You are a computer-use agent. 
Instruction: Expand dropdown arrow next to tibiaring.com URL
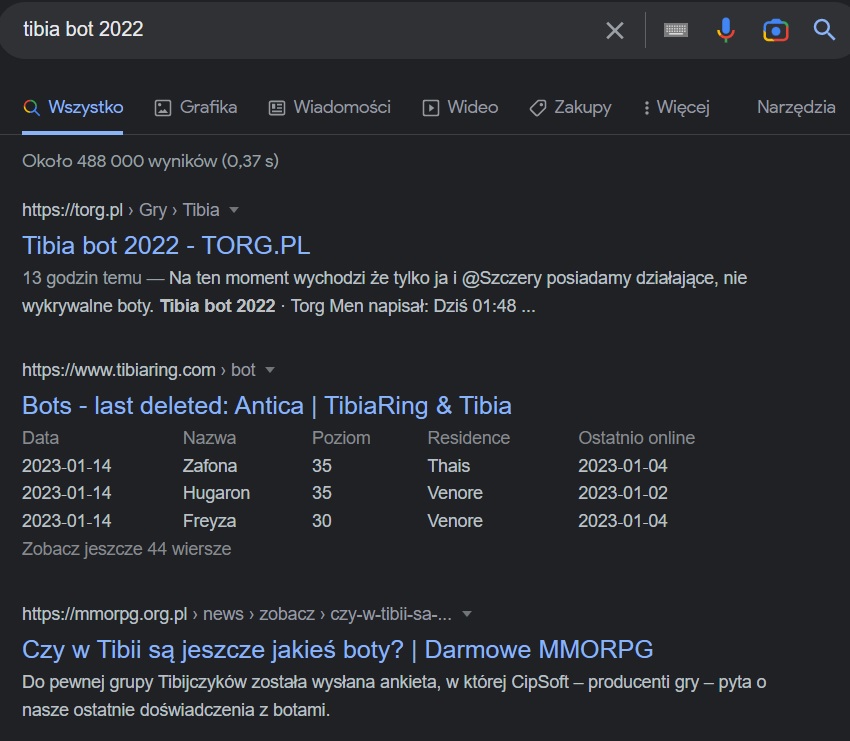click(270, 370)
